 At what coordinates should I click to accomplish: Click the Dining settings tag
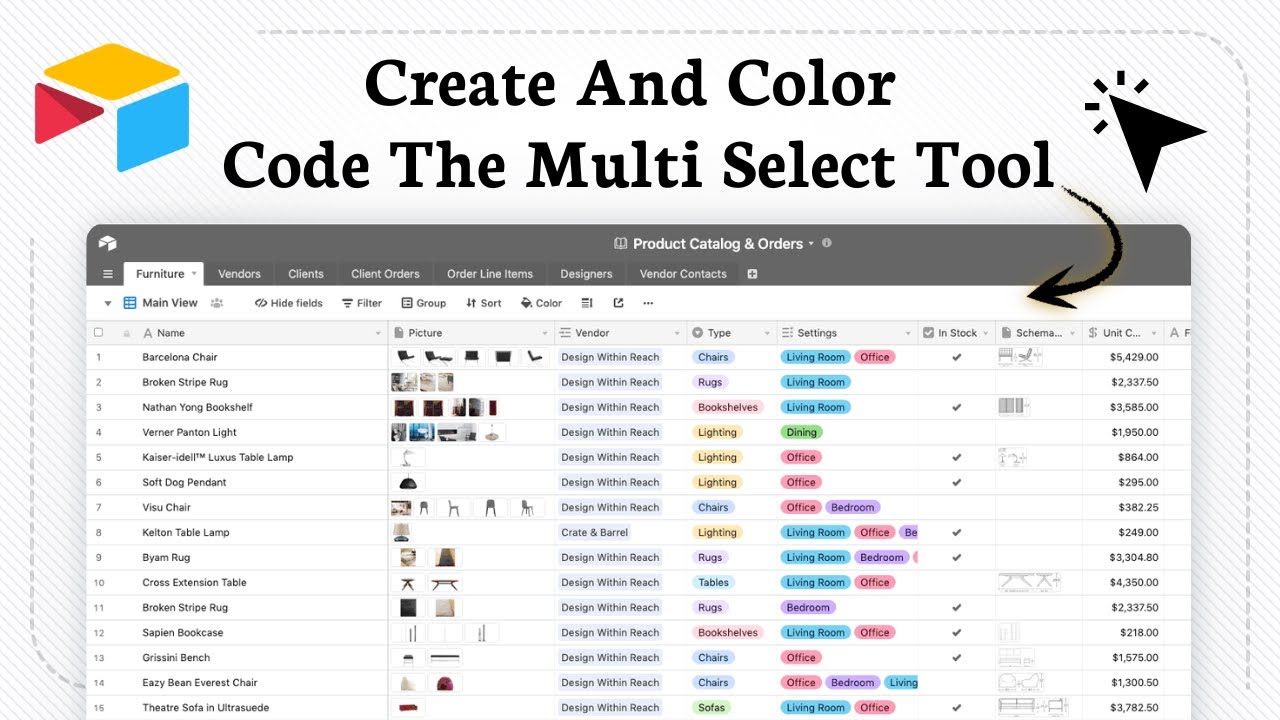tap(801, 432)
